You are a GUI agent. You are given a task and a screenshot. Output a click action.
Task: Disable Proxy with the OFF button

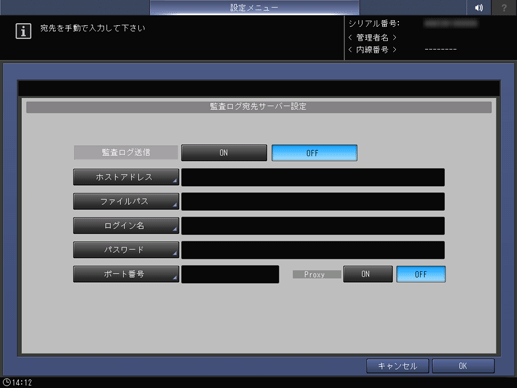click(x=421, y=274)
